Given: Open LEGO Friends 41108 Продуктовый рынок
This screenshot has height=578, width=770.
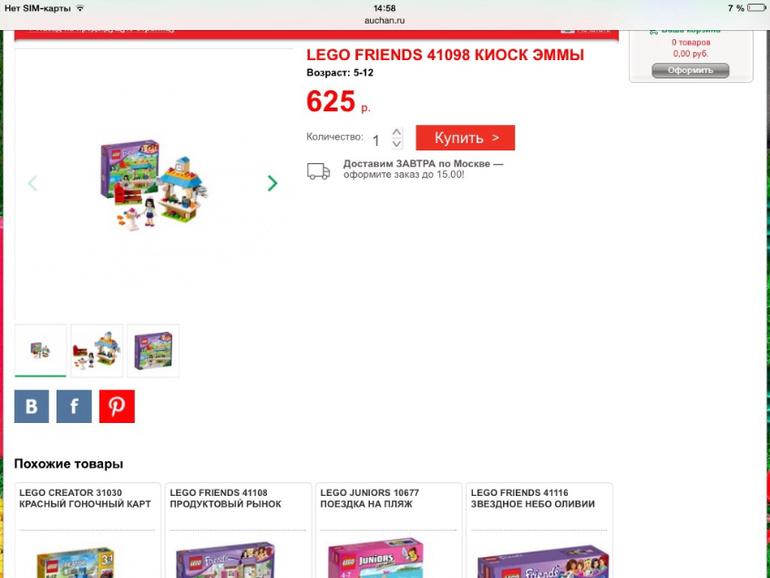Looking at the screenshot, I should (x=225, y=498).
